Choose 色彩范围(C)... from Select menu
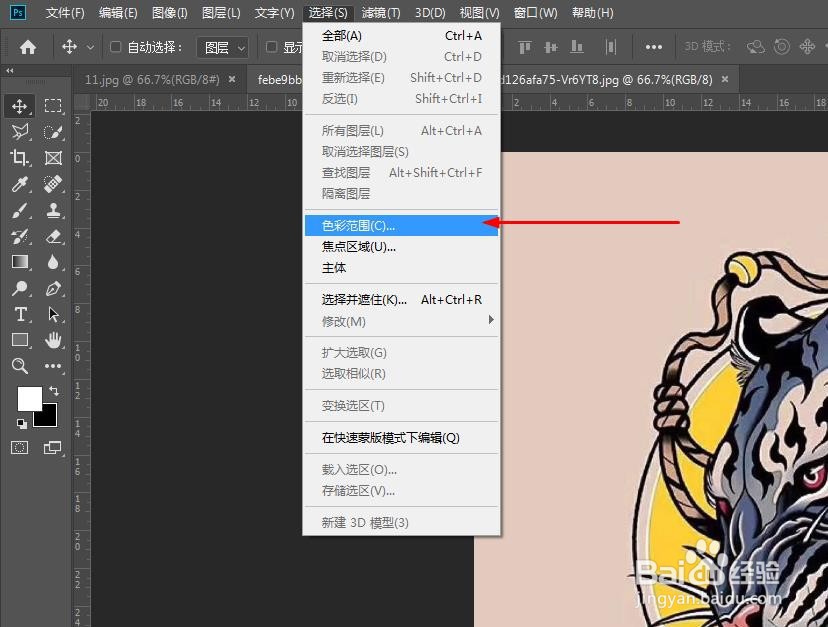 tap(401, 226)
